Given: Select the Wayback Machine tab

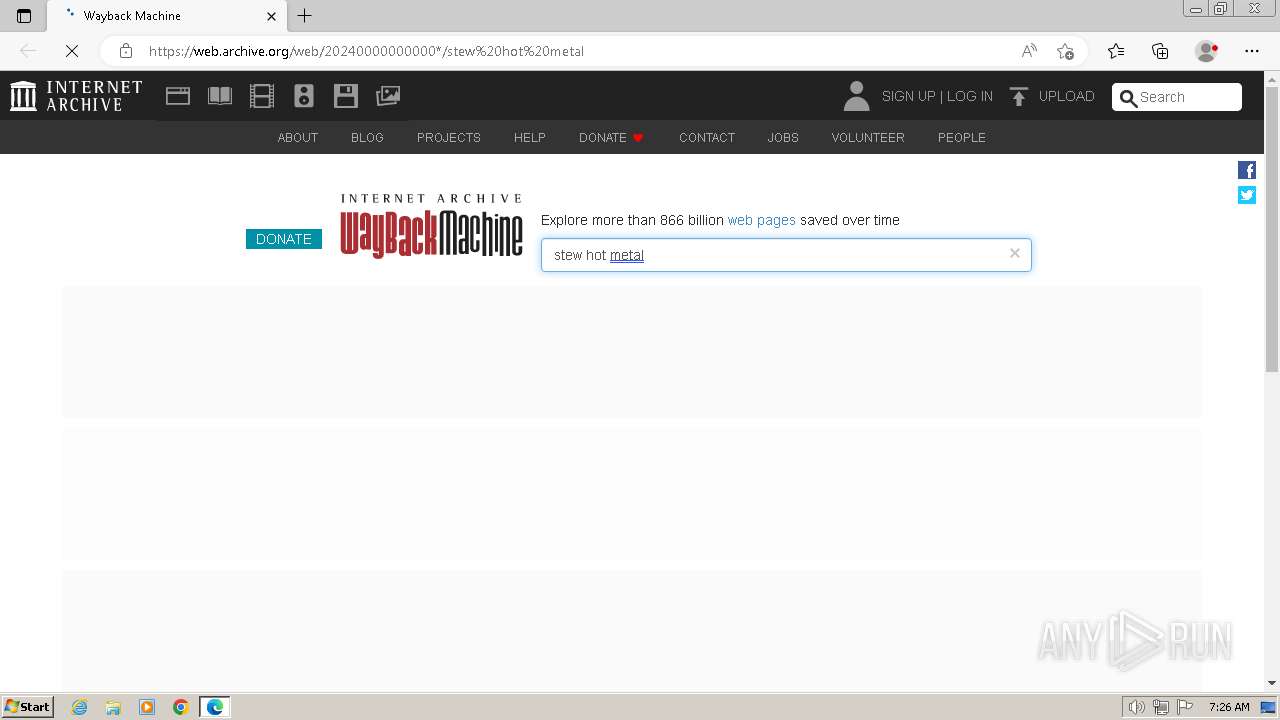Looking at the screenshot, I should (168, 16).
